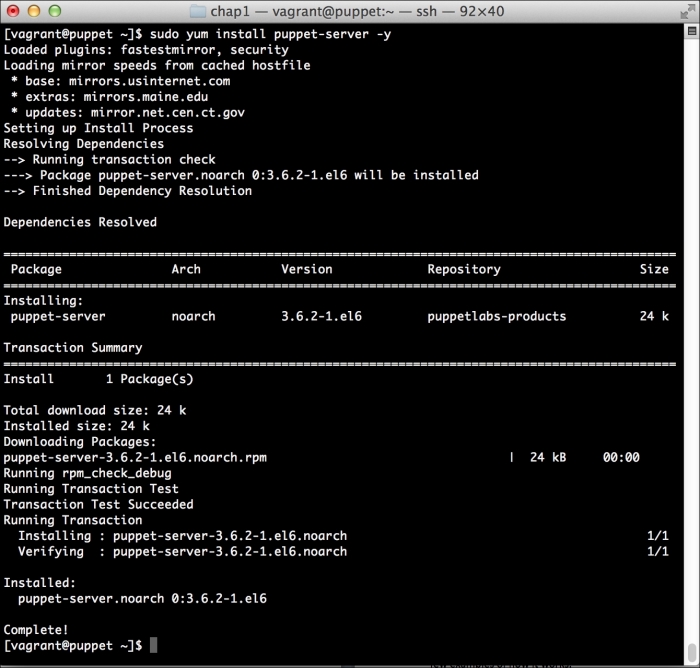700x668 pixels.
Task: Close the terminal window with red button
Action: click(x=13, y=11)
